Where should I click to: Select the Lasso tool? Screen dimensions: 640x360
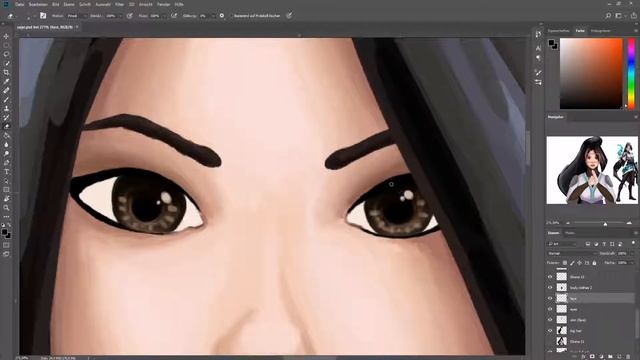click(x=6, y=54)
